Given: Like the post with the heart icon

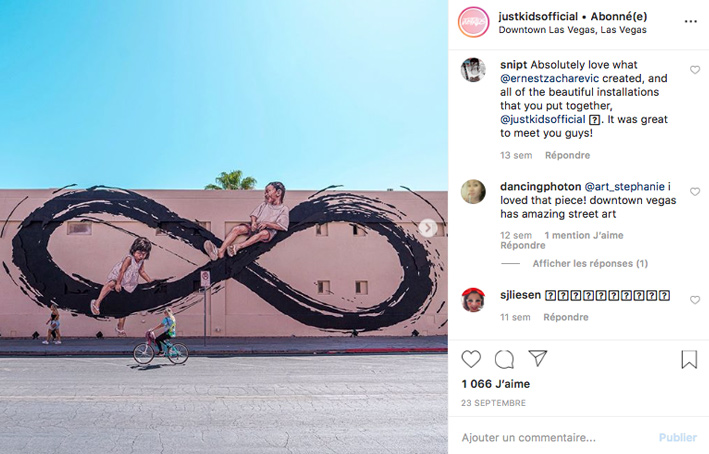Looking at the screenshot, I should click(471, 359).
